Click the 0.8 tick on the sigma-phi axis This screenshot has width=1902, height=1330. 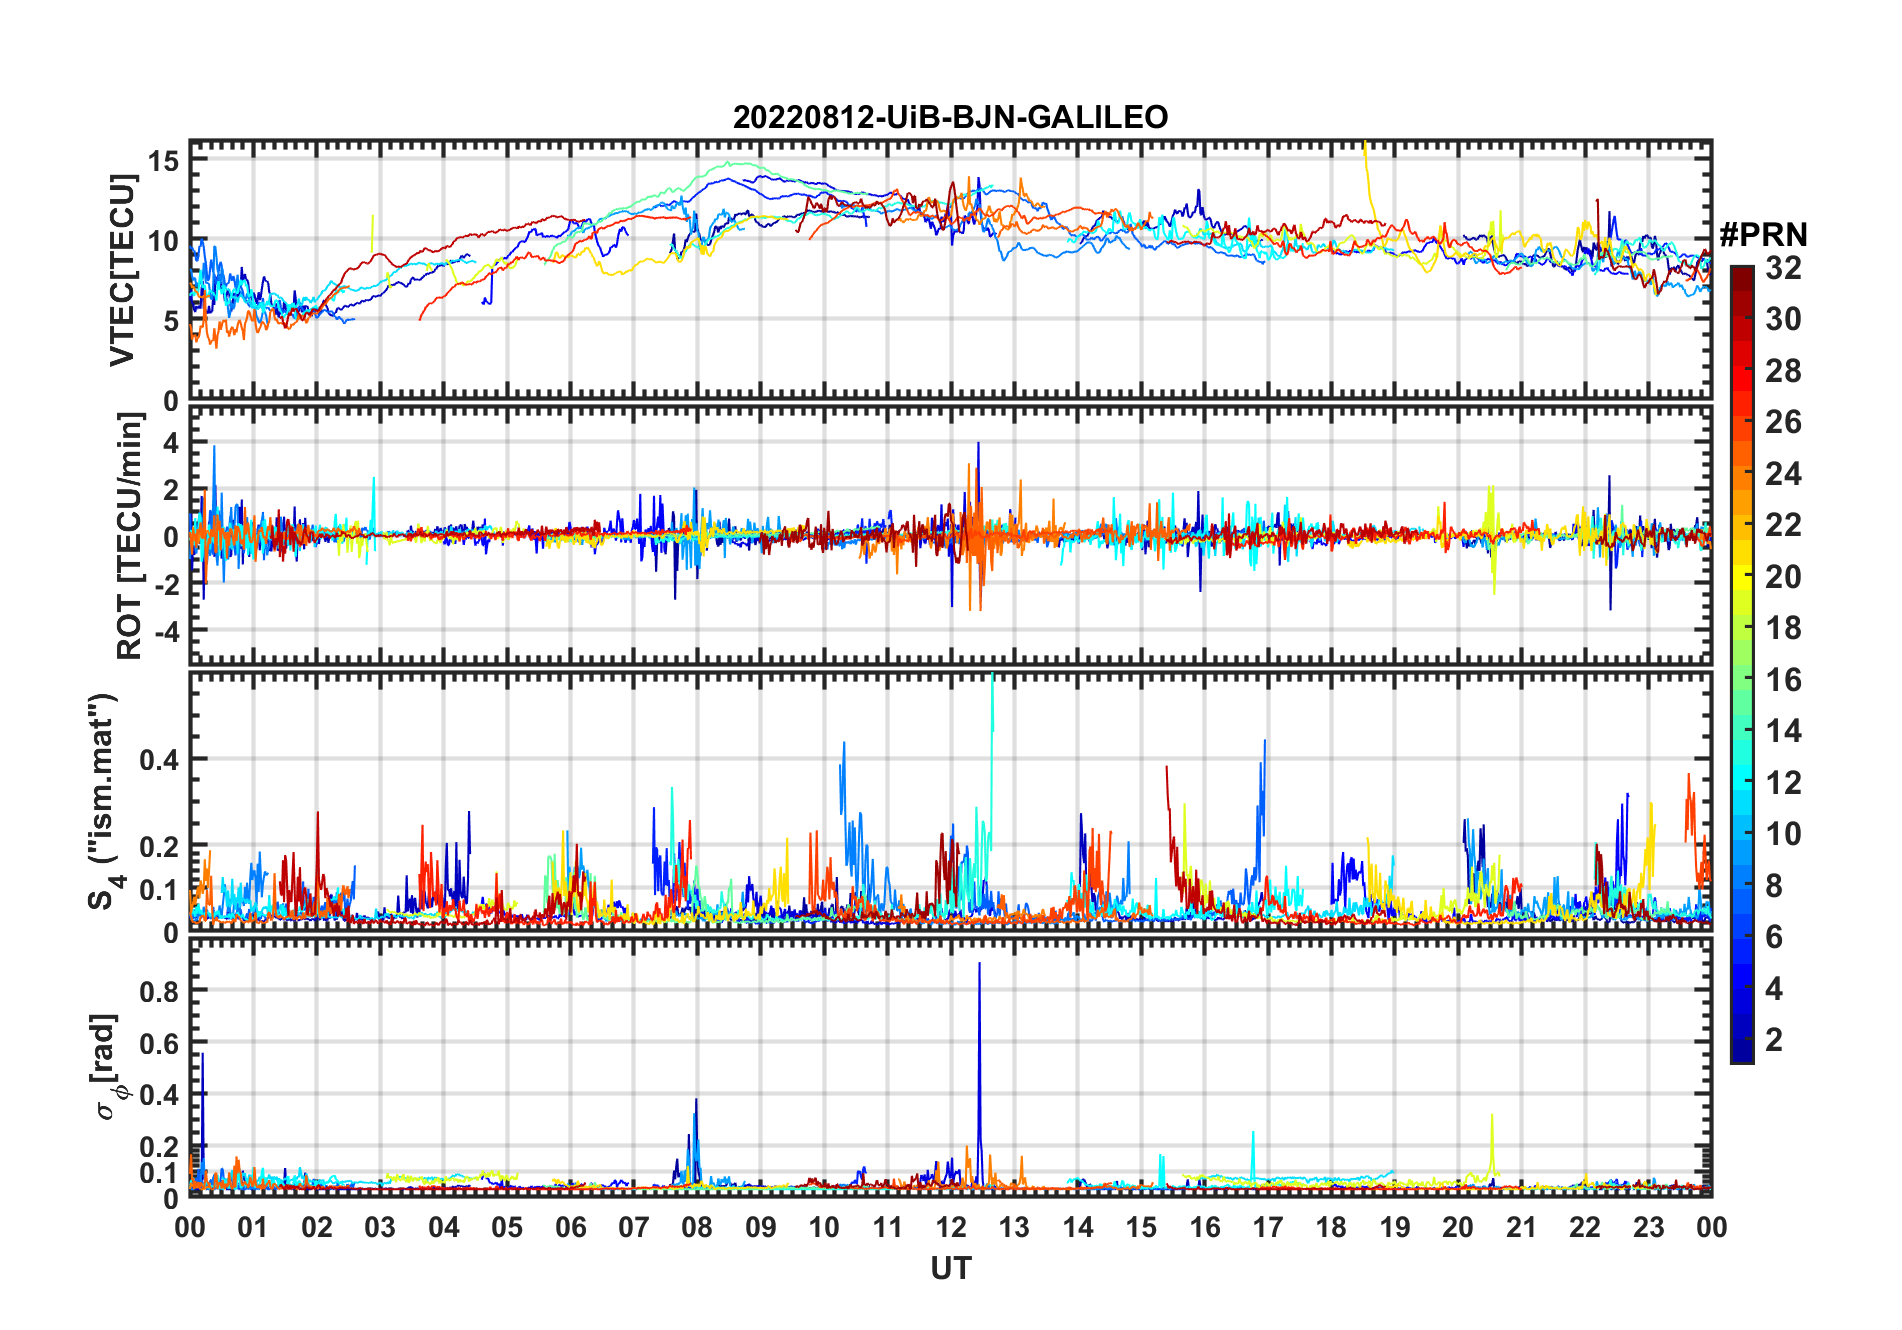(x=160, y=991)
